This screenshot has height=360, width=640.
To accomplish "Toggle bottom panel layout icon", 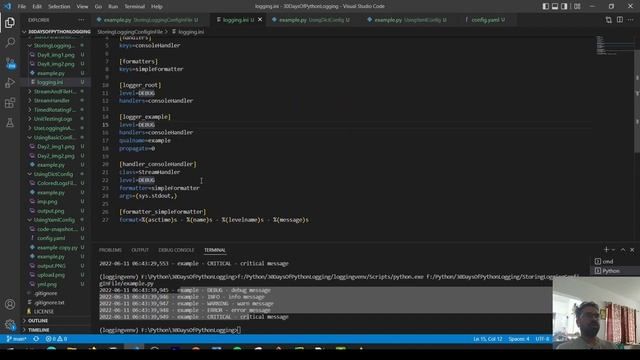I will [x=555, y=6].
